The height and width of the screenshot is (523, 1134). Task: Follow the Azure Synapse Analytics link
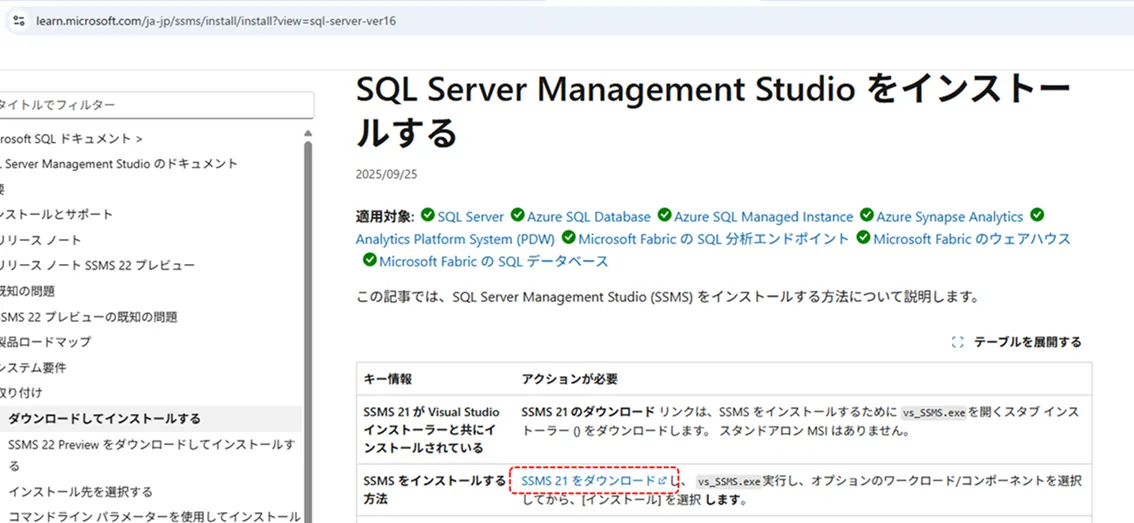(949, 217)
